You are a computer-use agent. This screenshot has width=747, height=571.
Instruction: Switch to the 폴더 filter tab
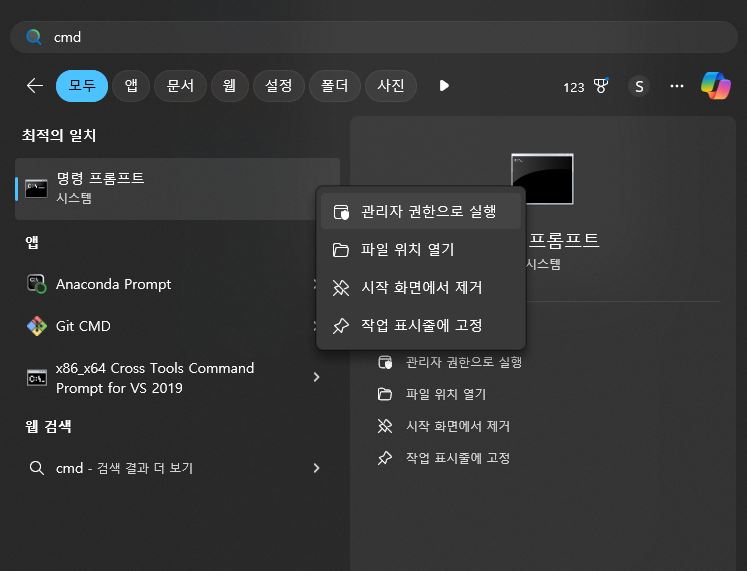click(334, 86)
